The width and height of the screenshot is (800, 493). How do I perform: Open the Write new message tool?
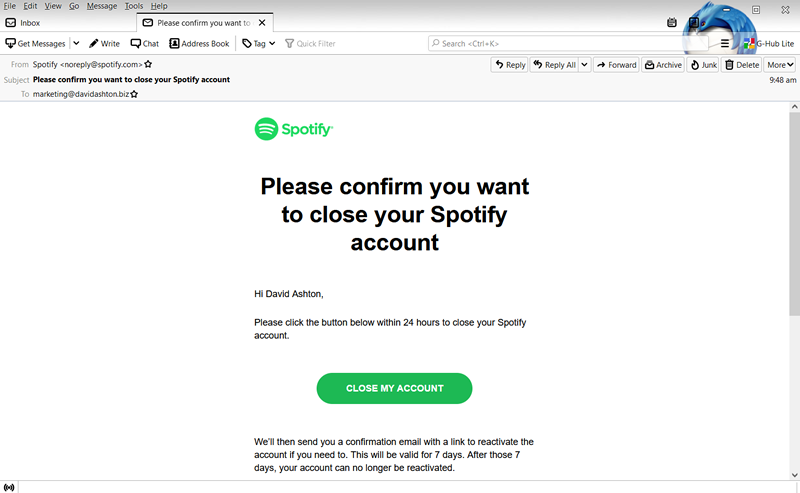(x=105, y=43)
